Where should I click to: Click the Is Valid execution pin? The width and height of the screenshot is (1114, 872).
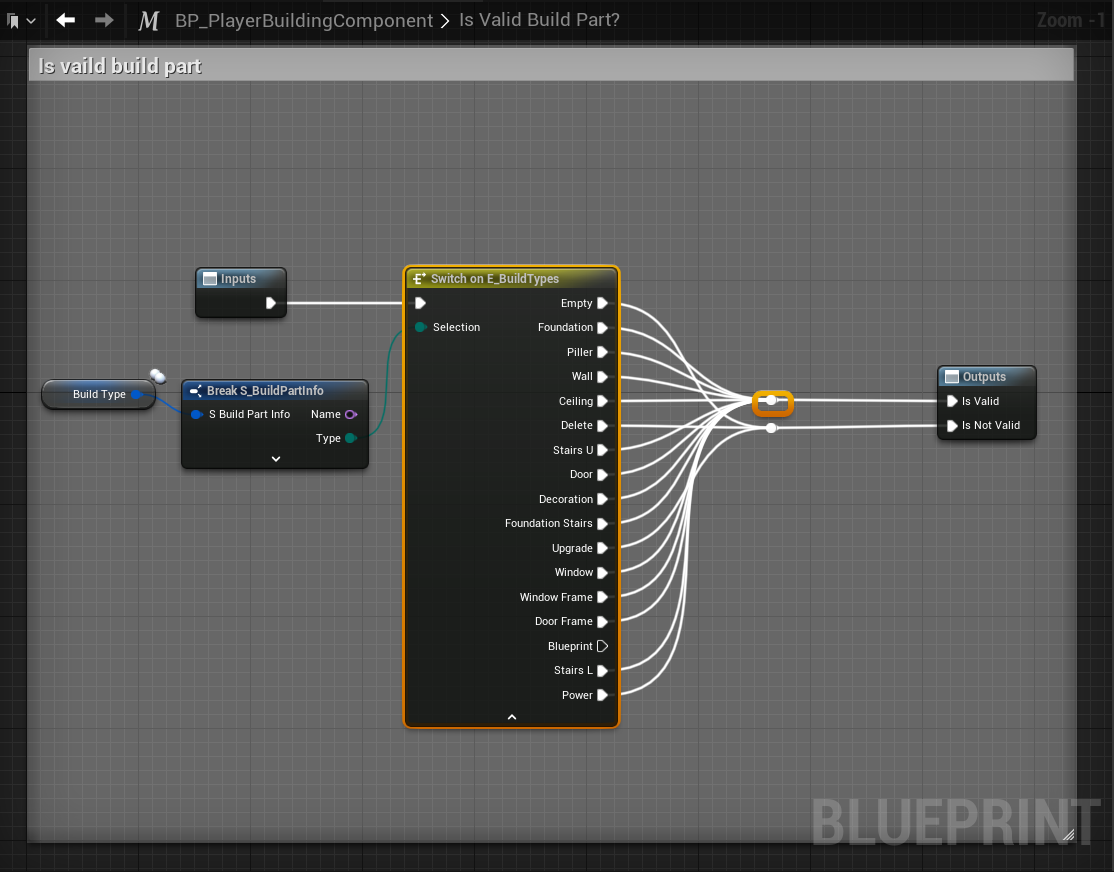952,401
